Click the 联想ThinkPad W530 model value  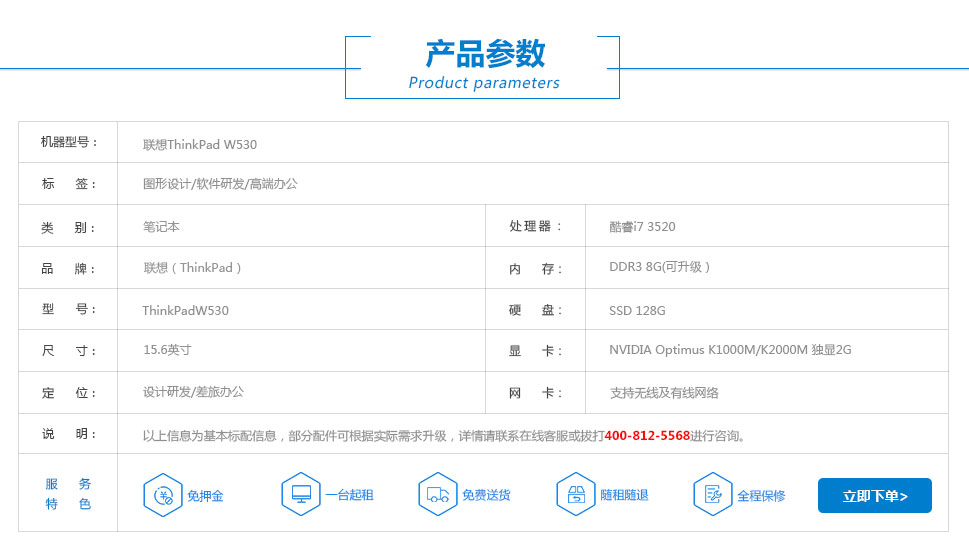click(200, 145)
